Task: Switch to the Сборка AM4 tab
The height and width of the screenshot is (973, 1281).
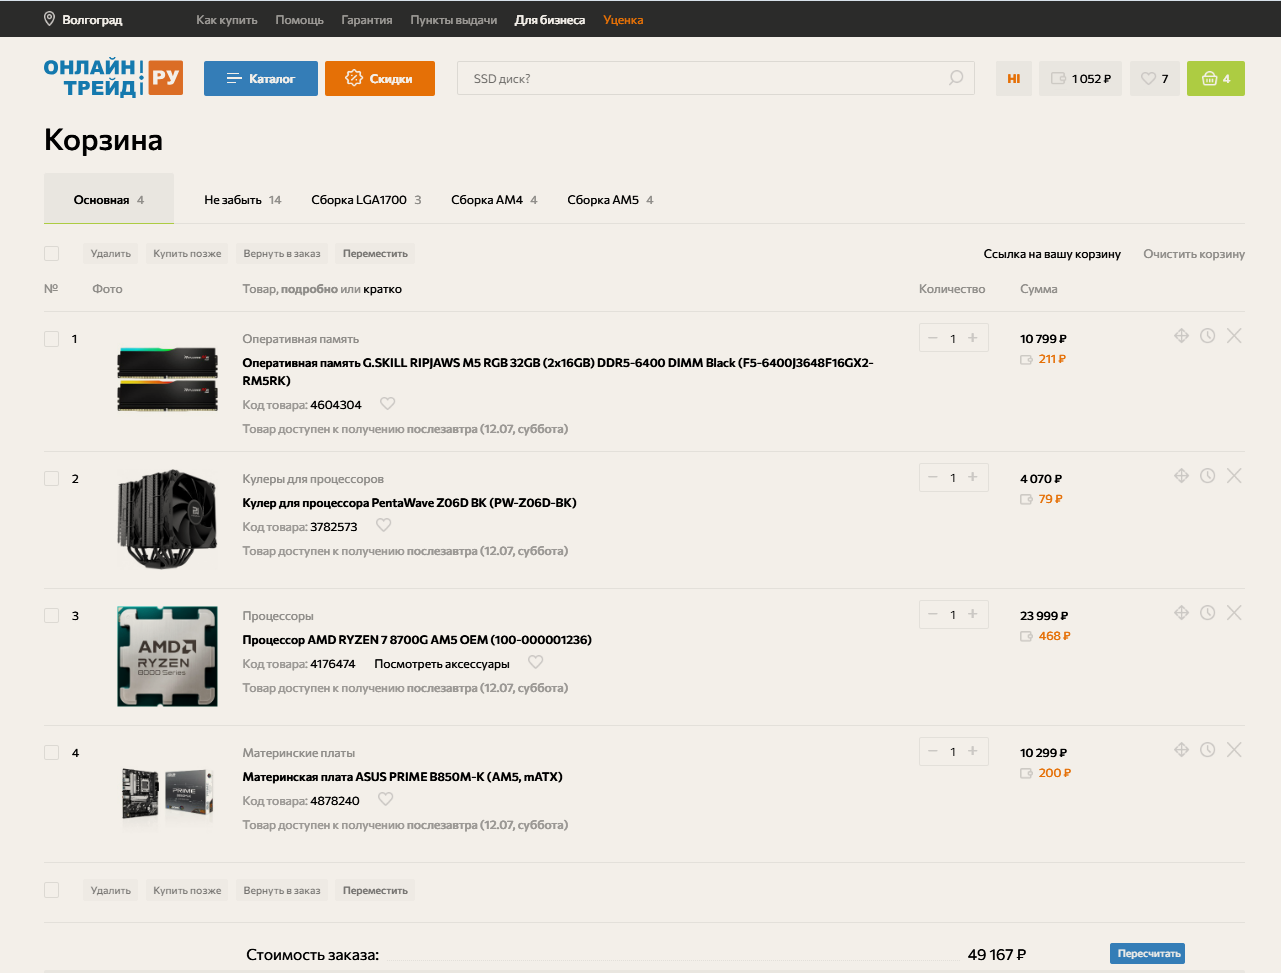Action: pyautogui.click(x=494, y=200)
